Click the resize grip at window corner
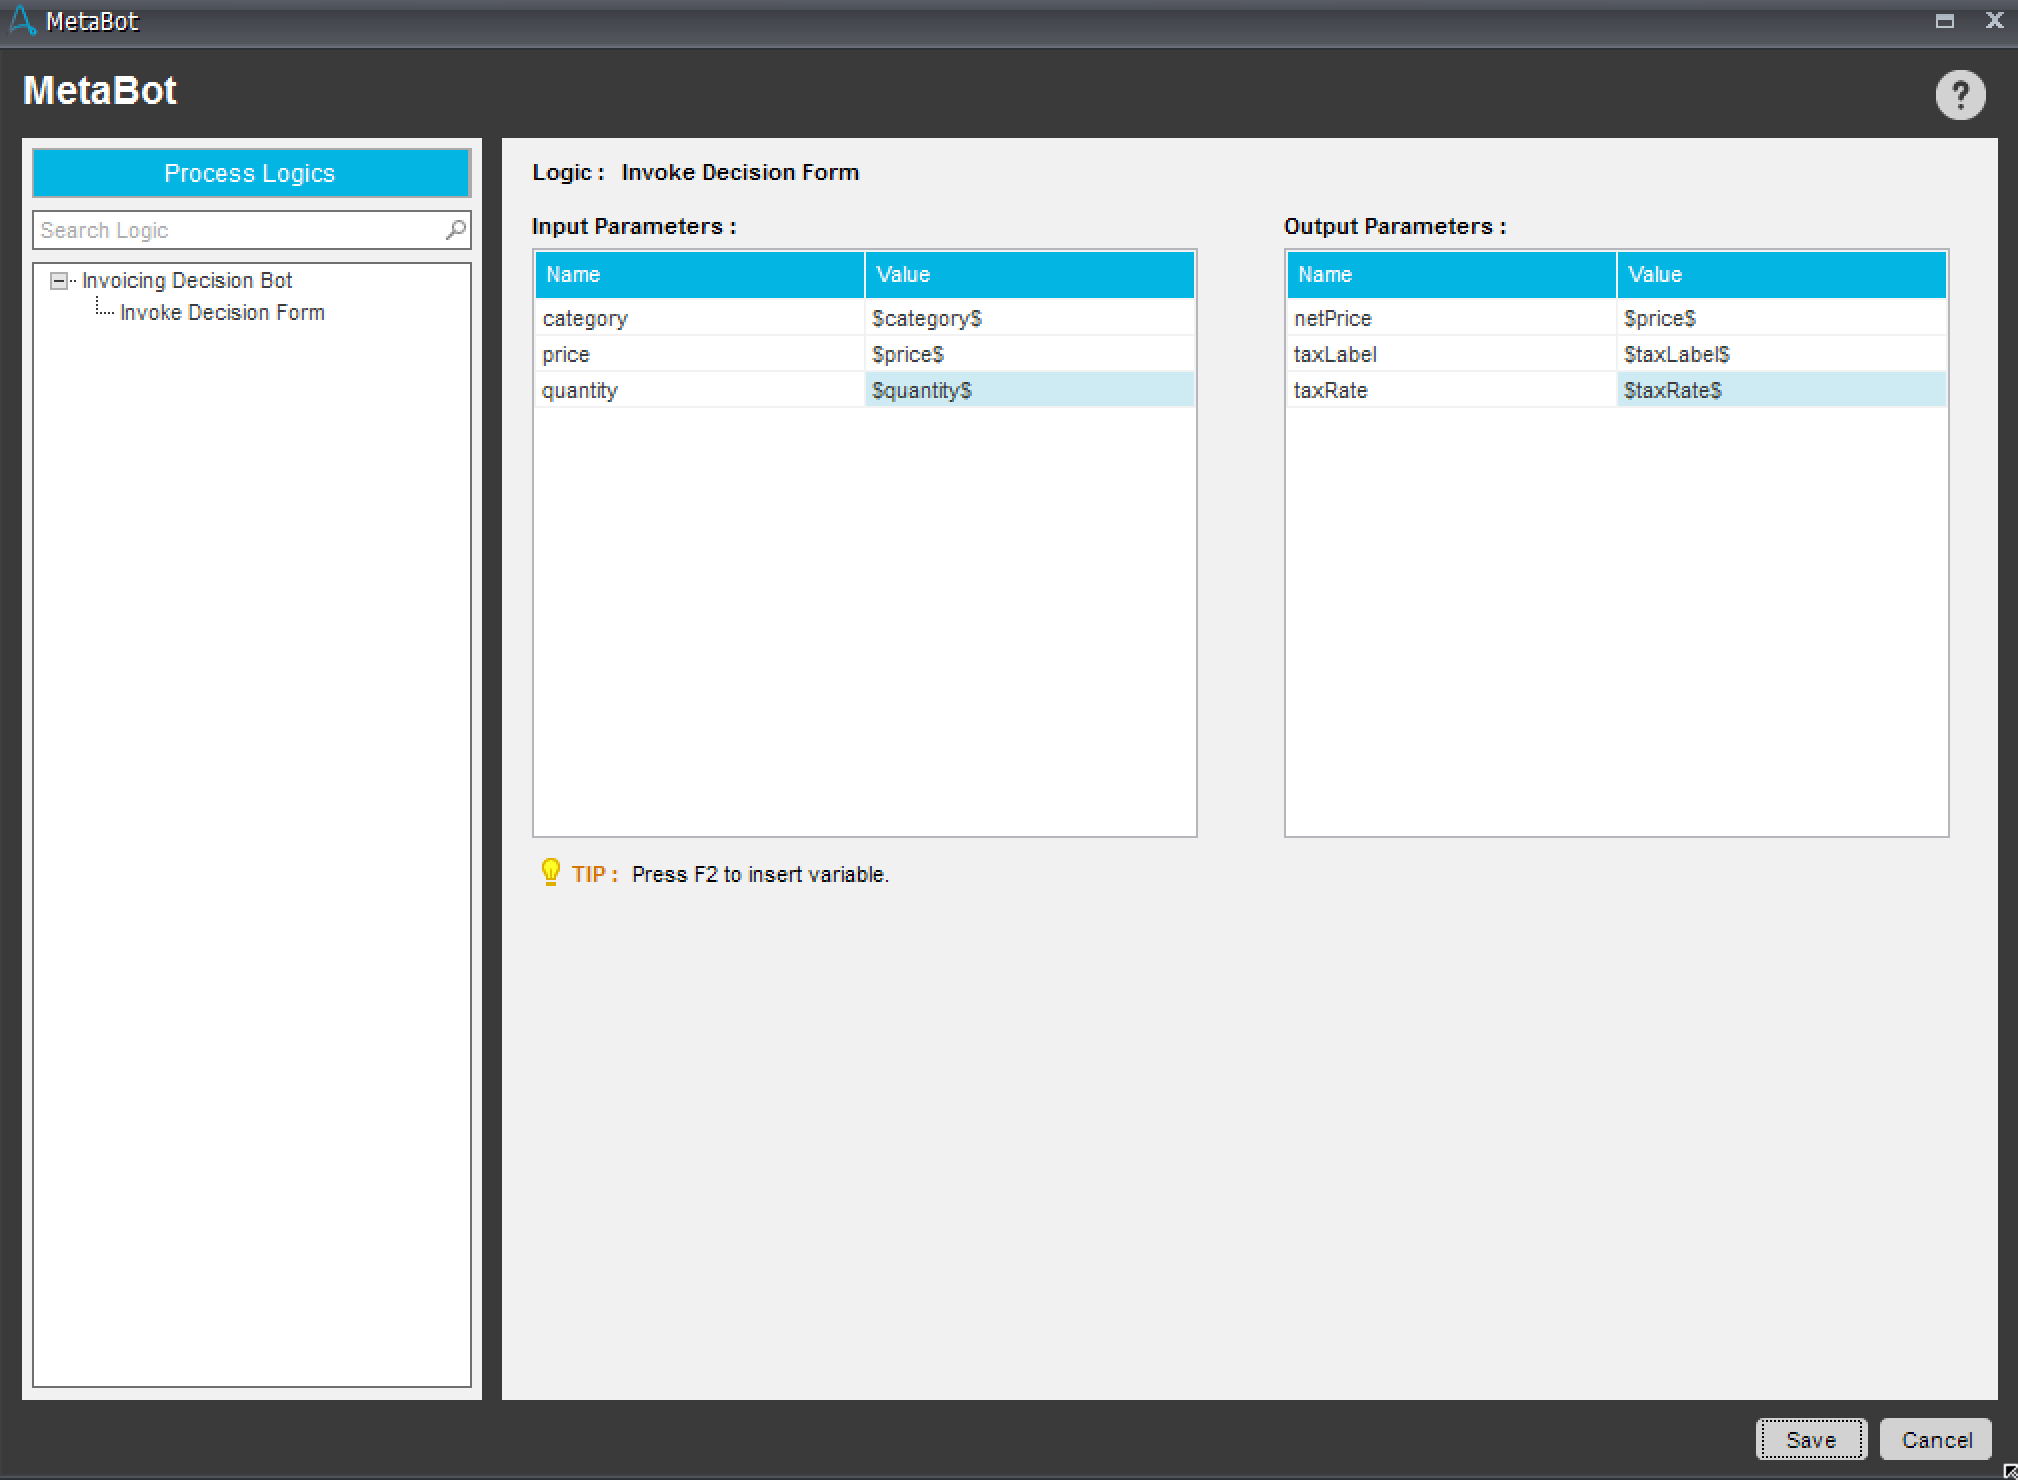This screenshot has height=1480, width=2018. [x=2009, y=1472]
